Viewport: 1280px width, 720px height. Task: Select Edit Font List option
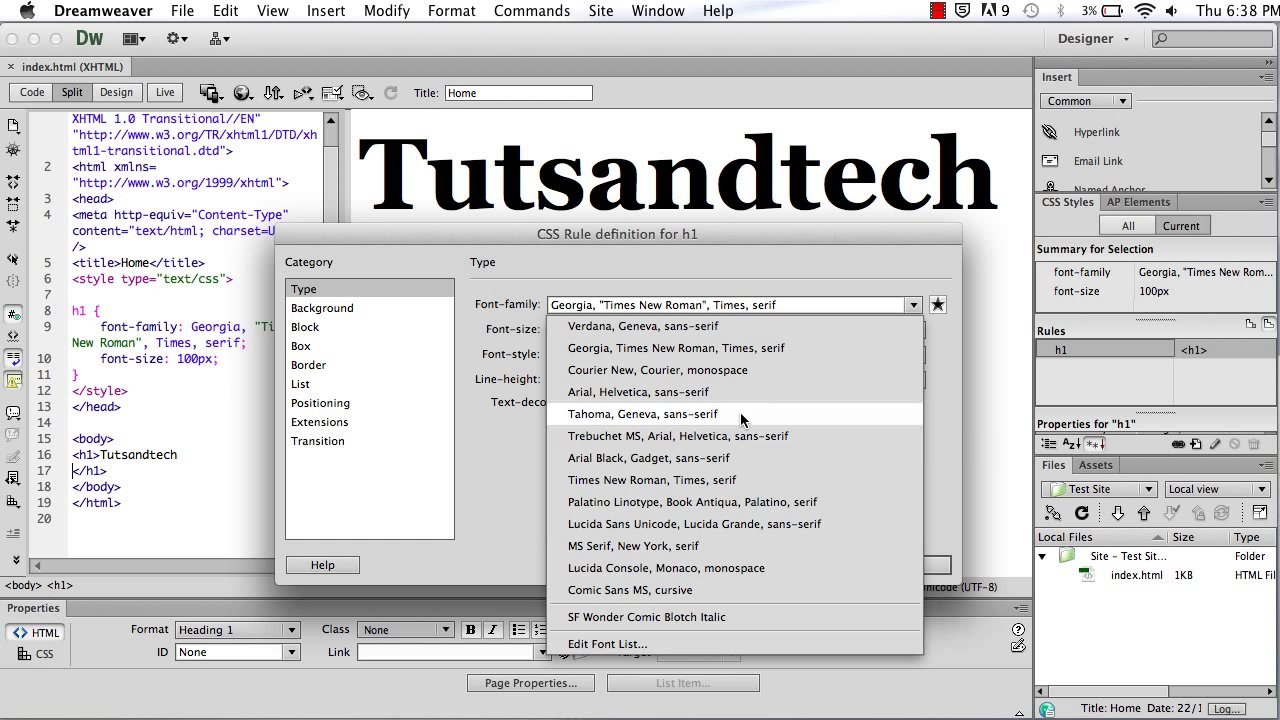(x=735, y=644)
